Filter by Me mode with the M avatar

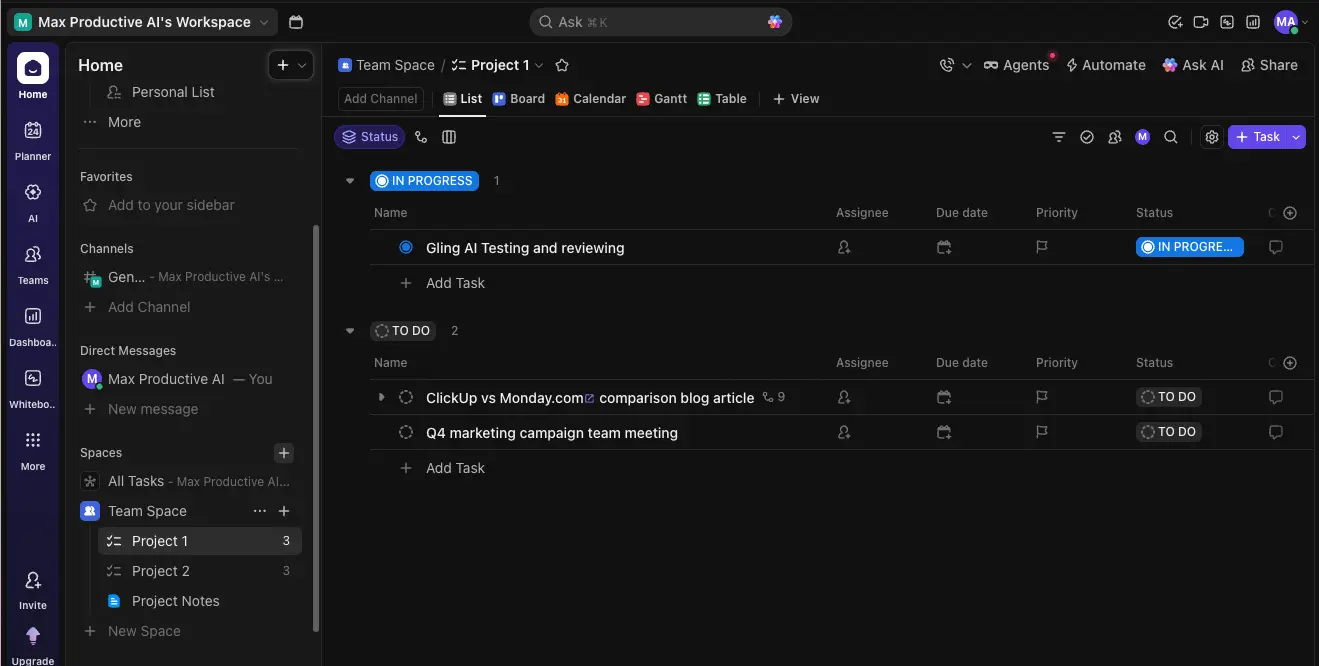1142,136
